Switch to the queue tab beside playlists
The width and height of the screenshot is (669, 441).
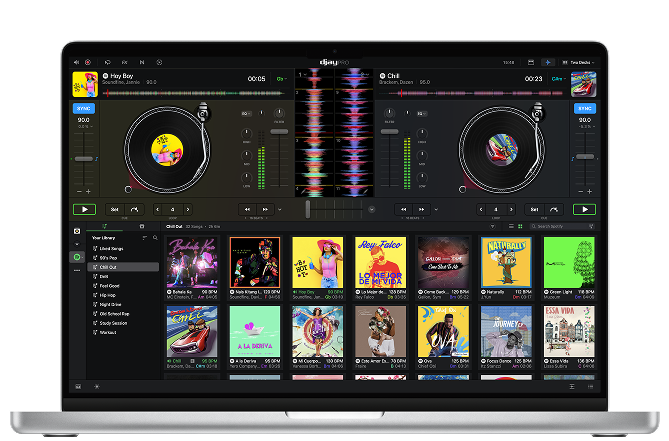point(142,226)
